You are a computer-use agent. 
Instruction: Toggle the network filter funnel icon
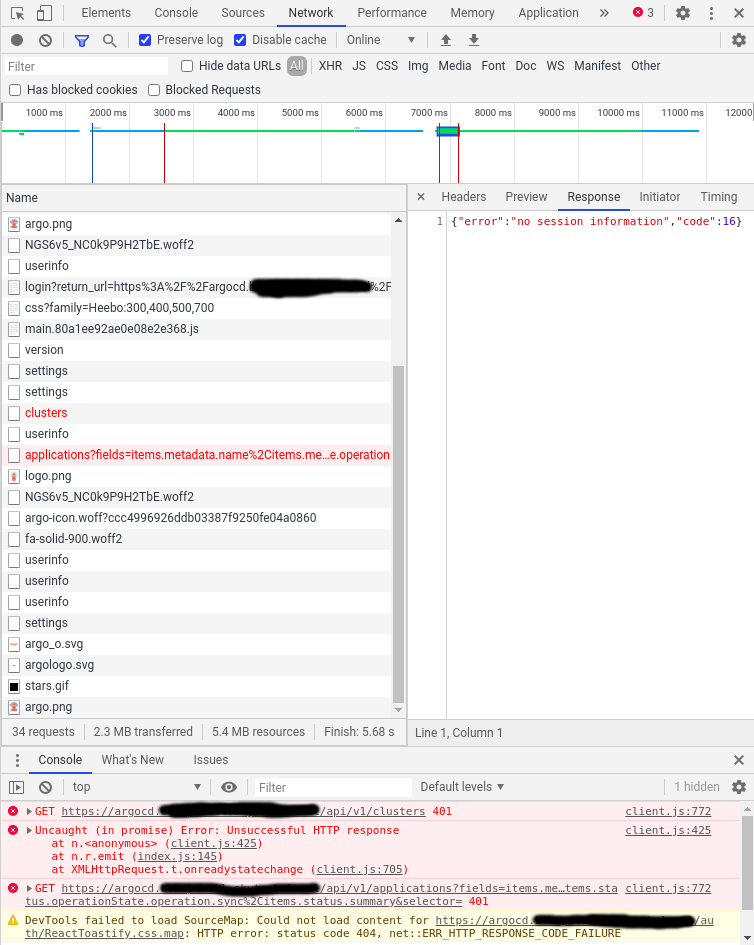[x=81, y=40]
